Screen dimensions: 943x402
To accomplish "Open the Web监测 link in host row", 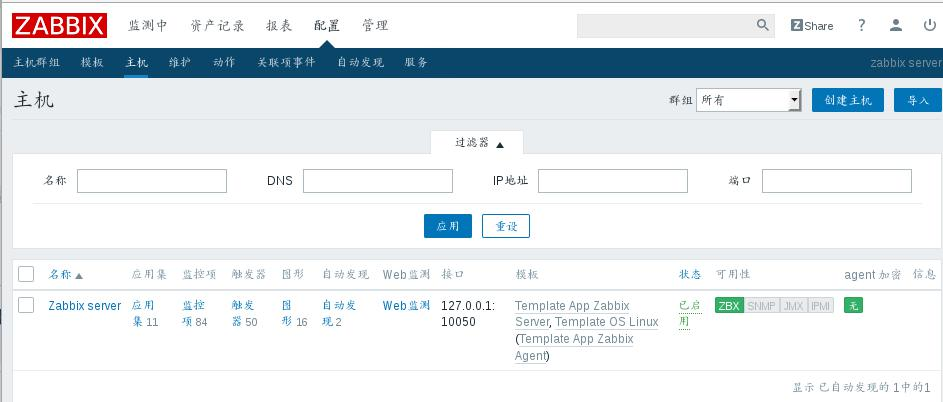I will click(x=407, y=306).
